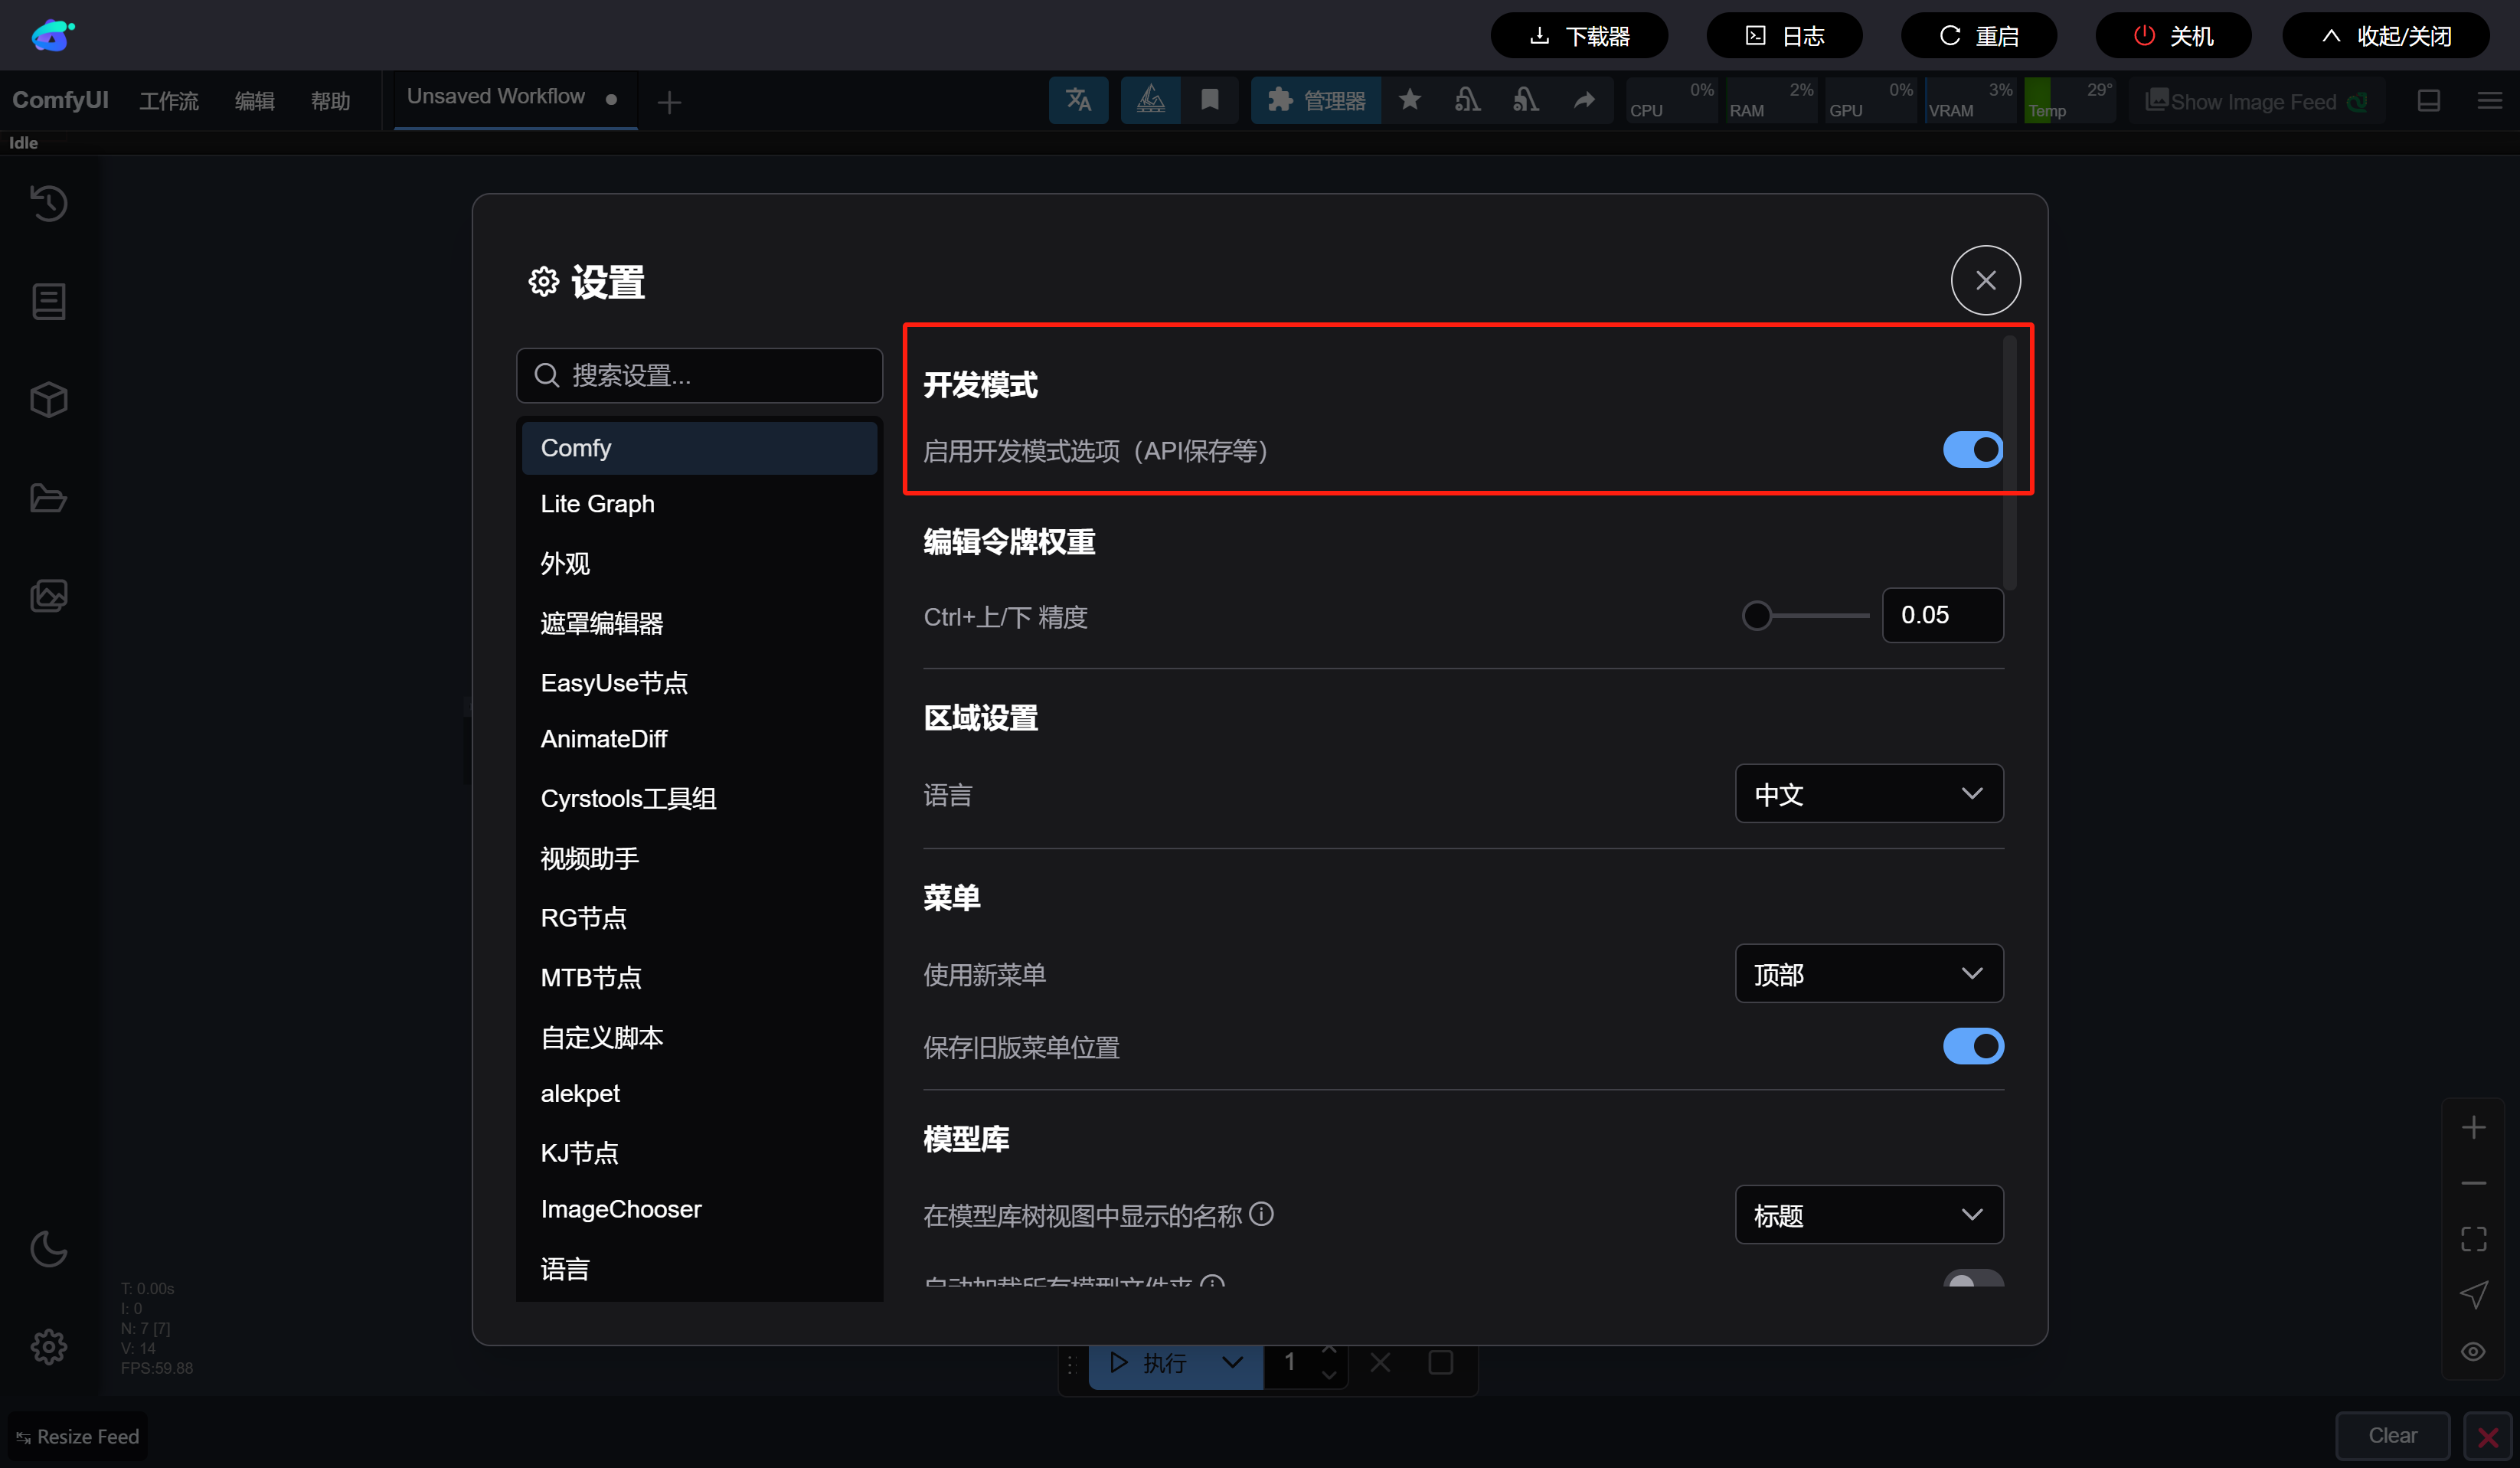Select alekpet settings category
2520x1468 pixels.
pos(699,1093)
